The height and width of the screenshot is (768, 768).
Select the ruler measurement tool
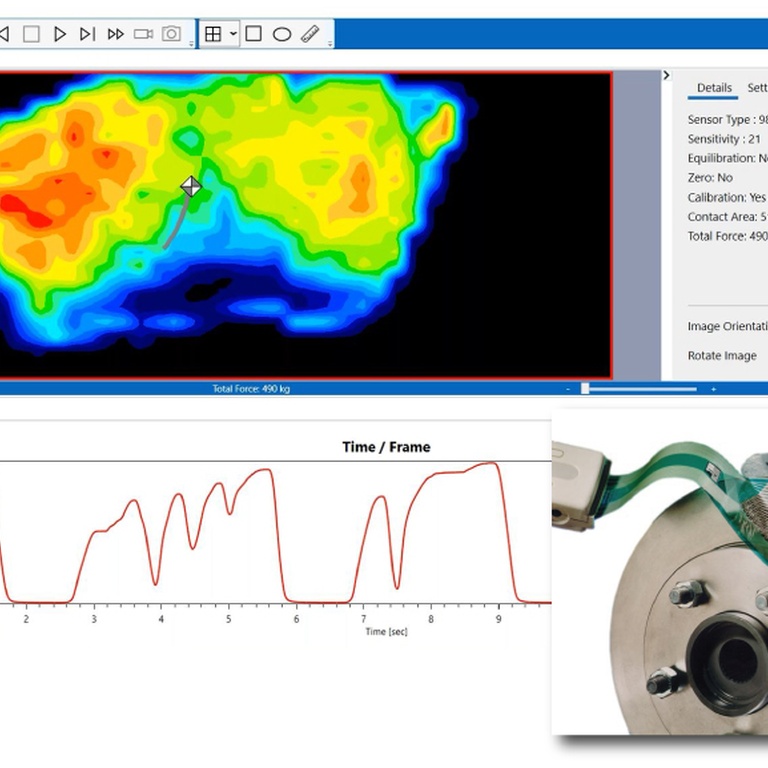311,34
